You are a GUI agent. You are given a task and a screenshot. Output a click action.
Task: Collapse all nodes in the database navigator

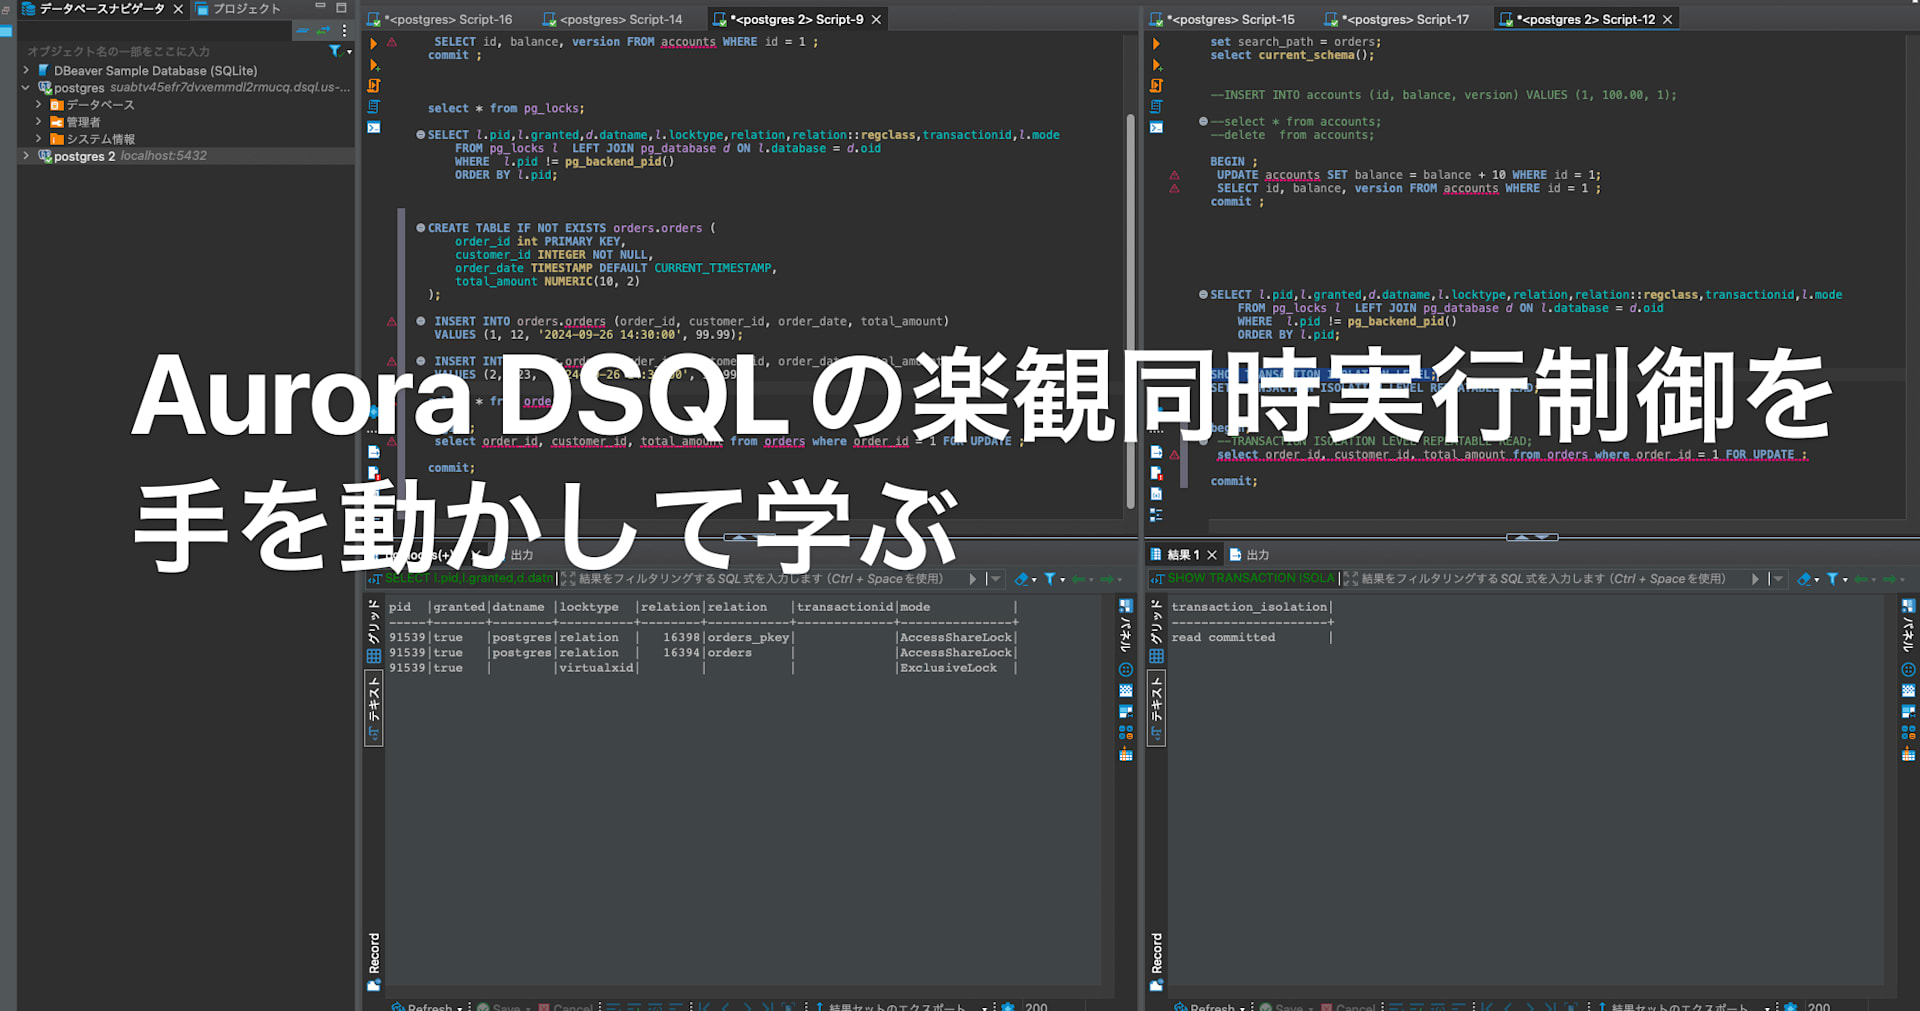[x=303, y=31]
